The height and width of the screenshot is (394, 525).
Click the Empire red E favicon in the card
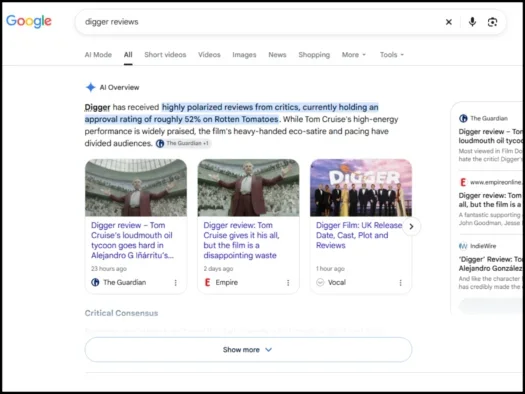point(208,282)
